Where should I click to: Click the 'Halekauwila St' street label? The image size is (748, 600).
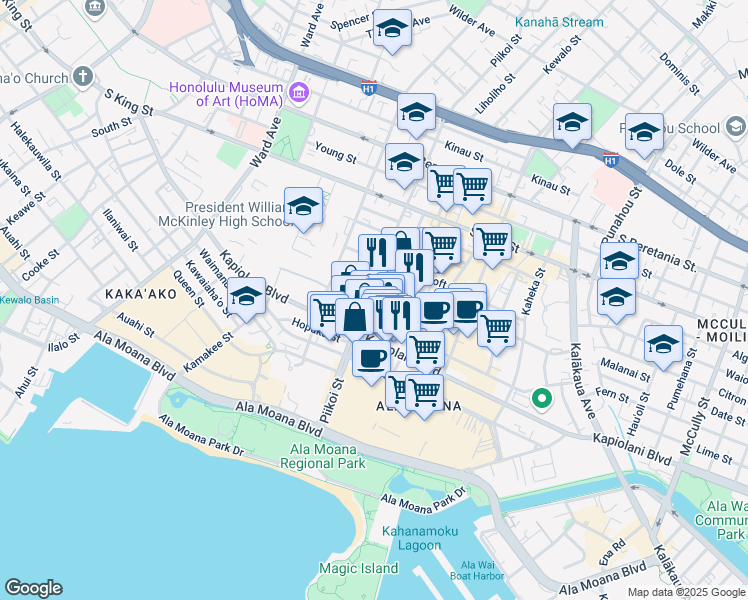36,151
